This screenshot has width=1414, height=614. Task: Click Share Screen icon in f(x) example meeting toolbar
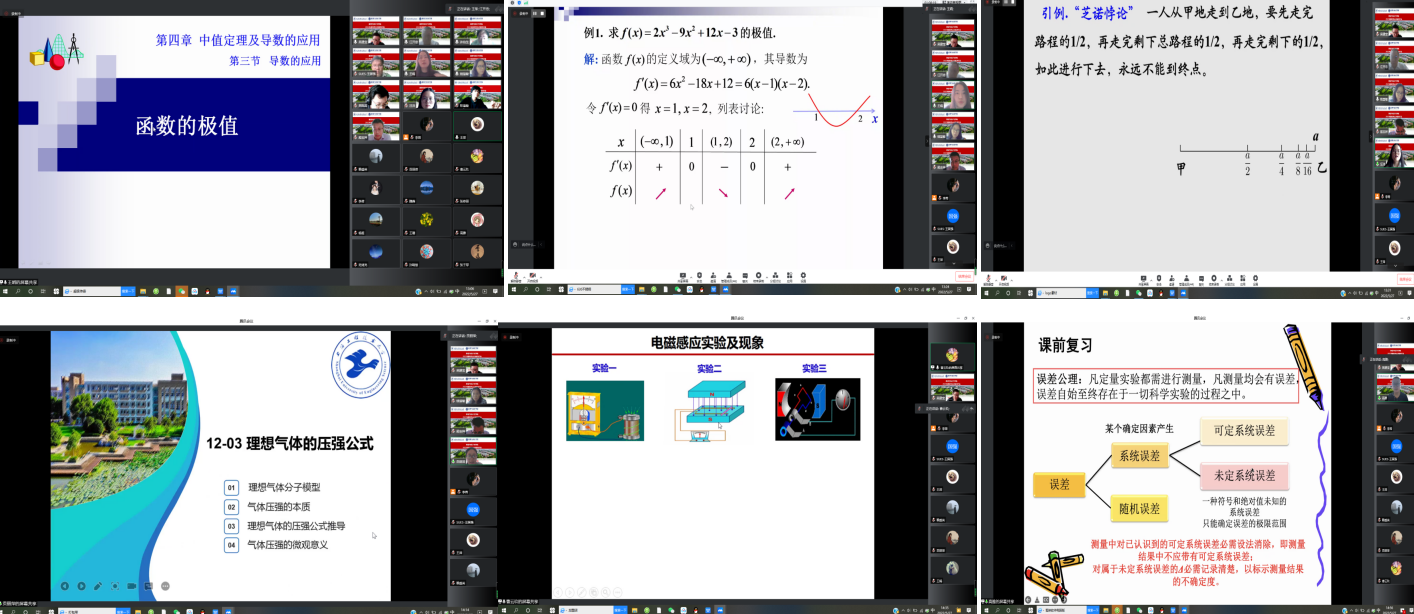point(683,275)
